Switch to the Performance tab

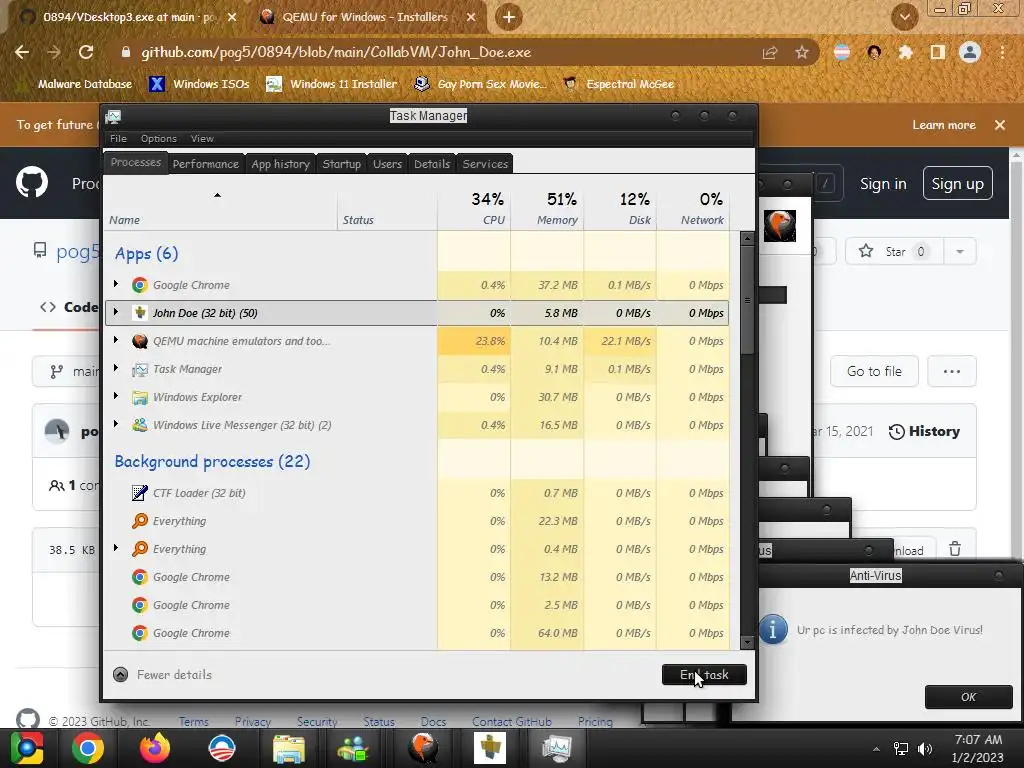point(206,164)
